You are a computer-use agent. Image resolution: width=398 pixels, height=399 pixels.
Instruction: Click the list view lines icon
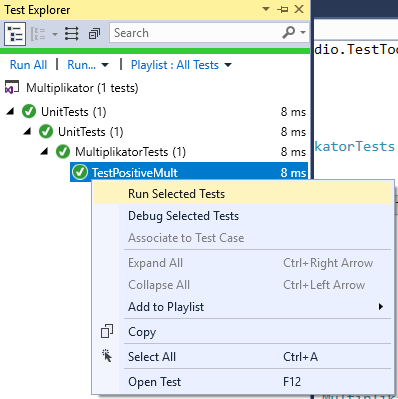coord(71,34)
